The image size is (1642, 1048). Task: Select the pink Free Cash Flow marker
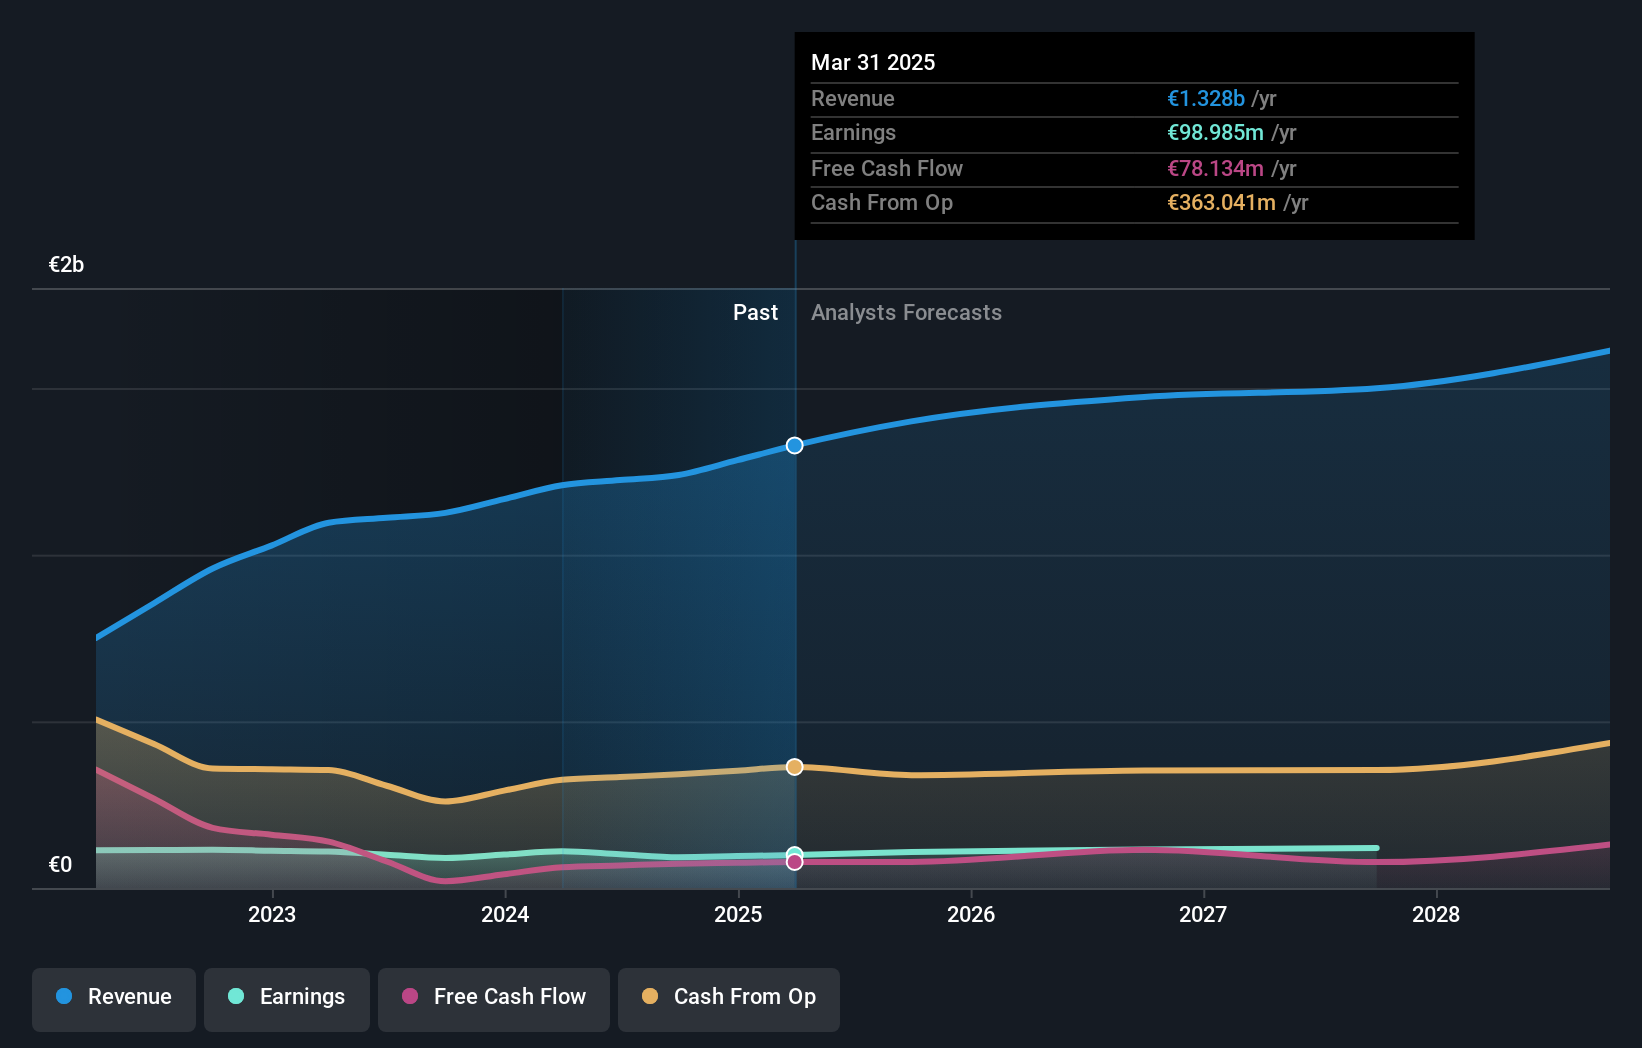tap(794, 861)
